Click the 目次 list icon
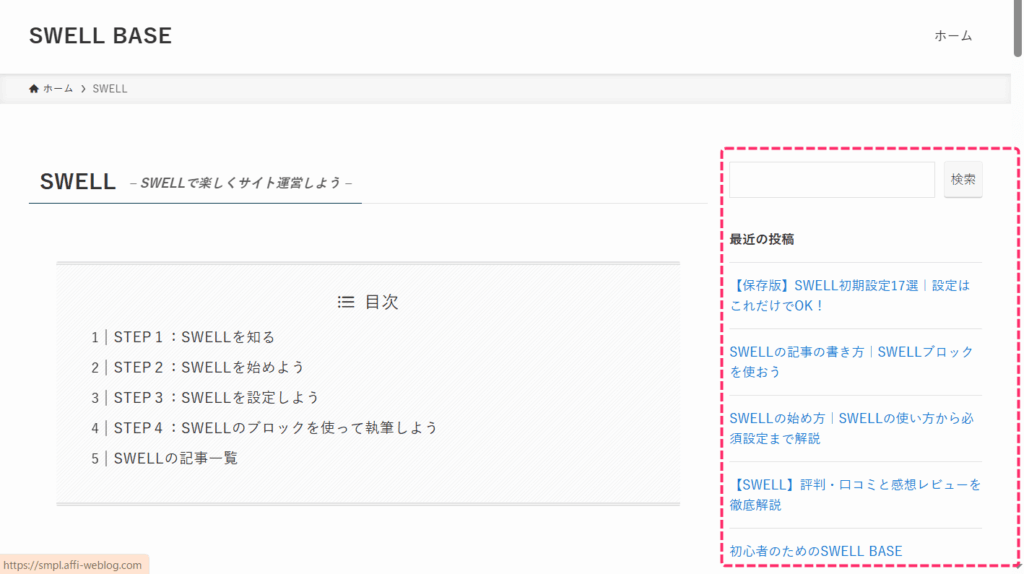This screenshot has height=574, width=1024. [x=346, y=302]
